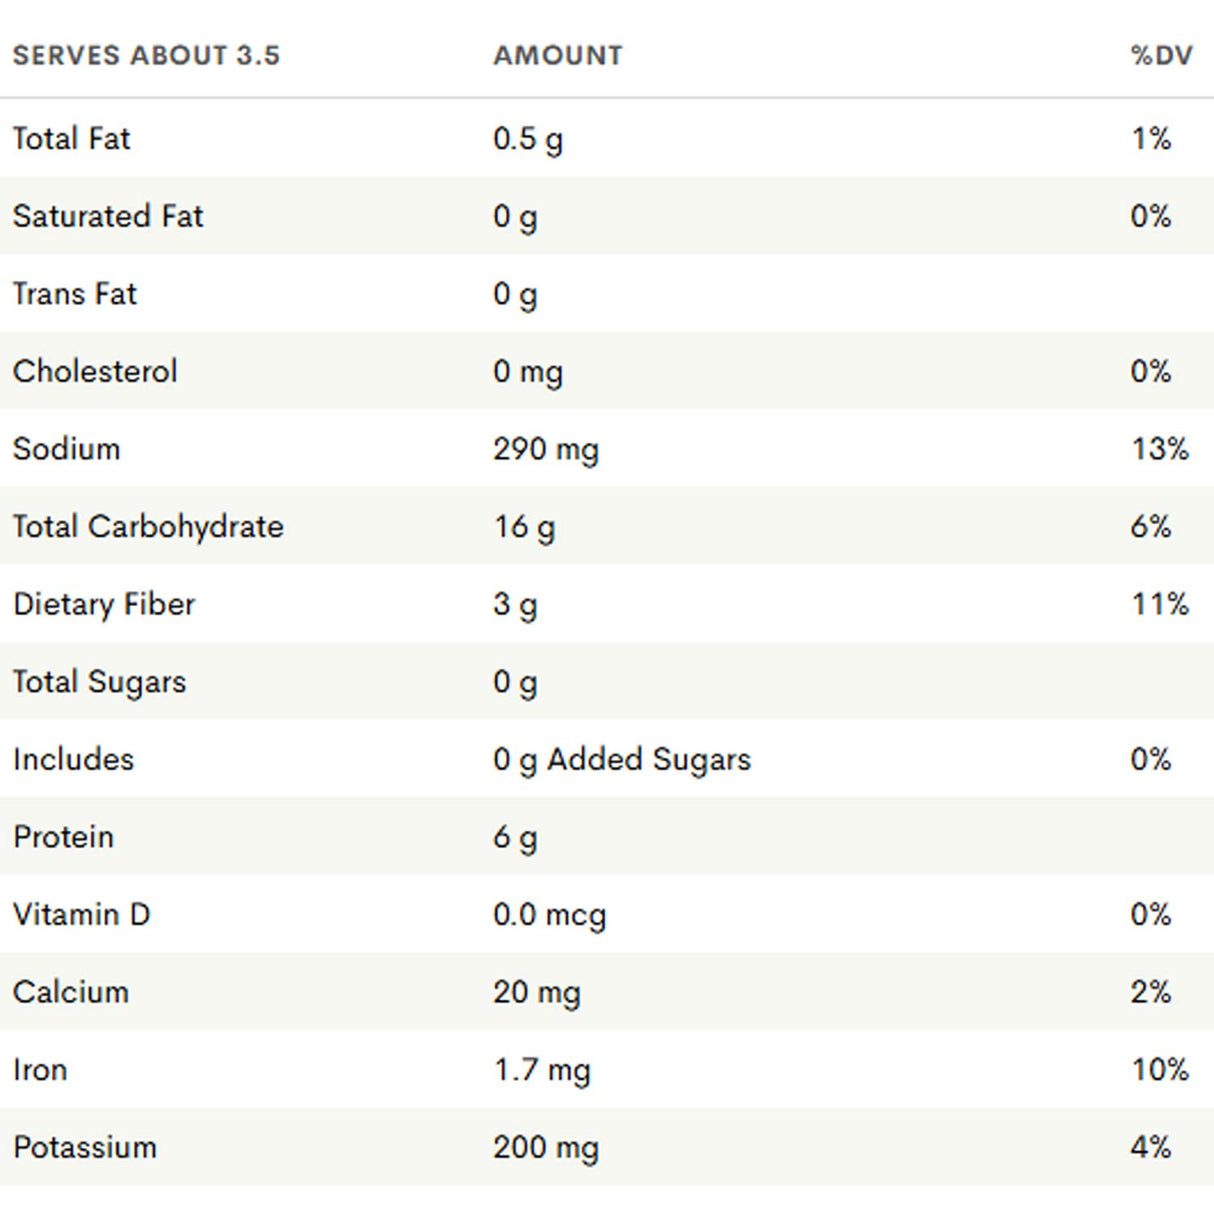This screenshot has height=1214, width=1214.
Task: Click the AMOUNT column header
Action: 557,55
